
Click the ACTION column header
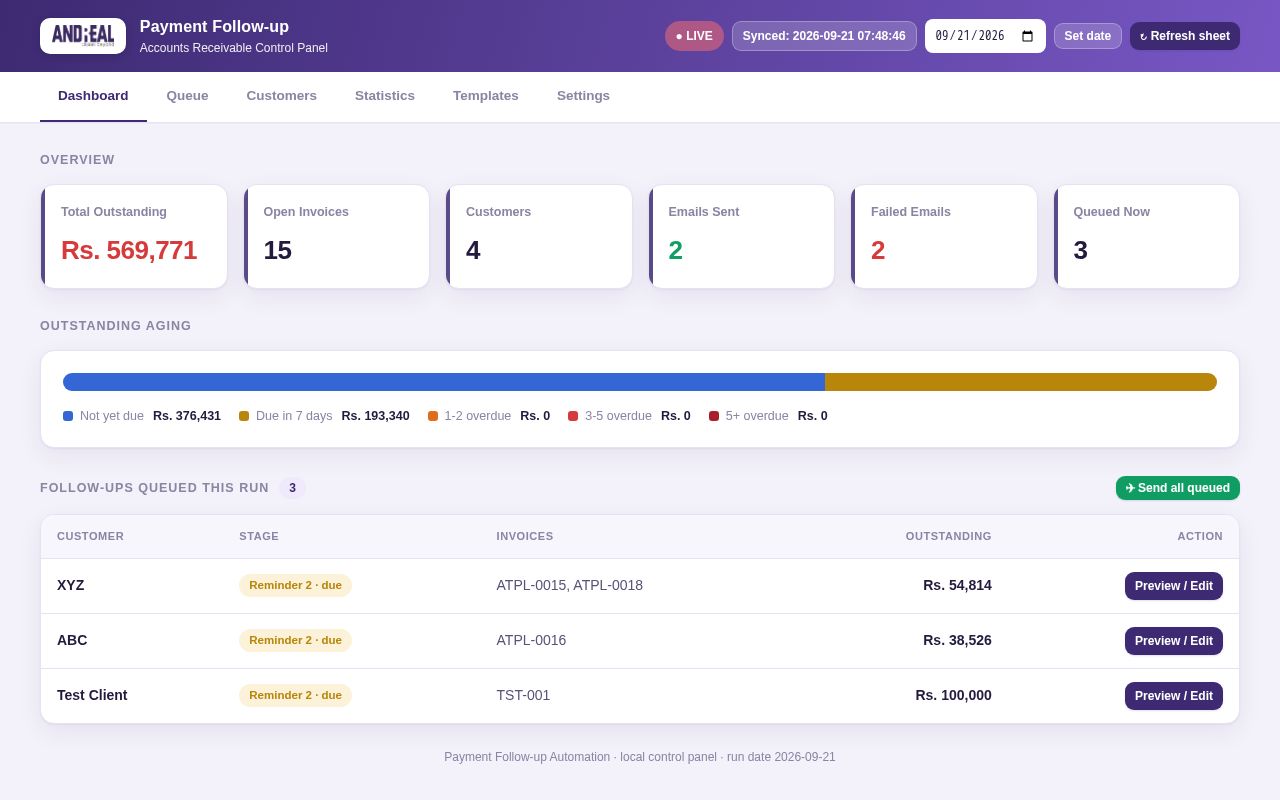click(x=1200, y=536)
